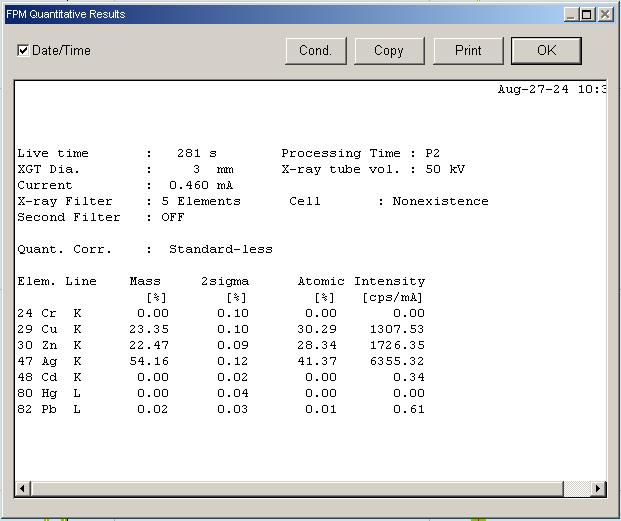Image resolution: width=621 pixels, height=521 pixels.
Task: Click the Current value 0.460 mA
Action: 201,185
